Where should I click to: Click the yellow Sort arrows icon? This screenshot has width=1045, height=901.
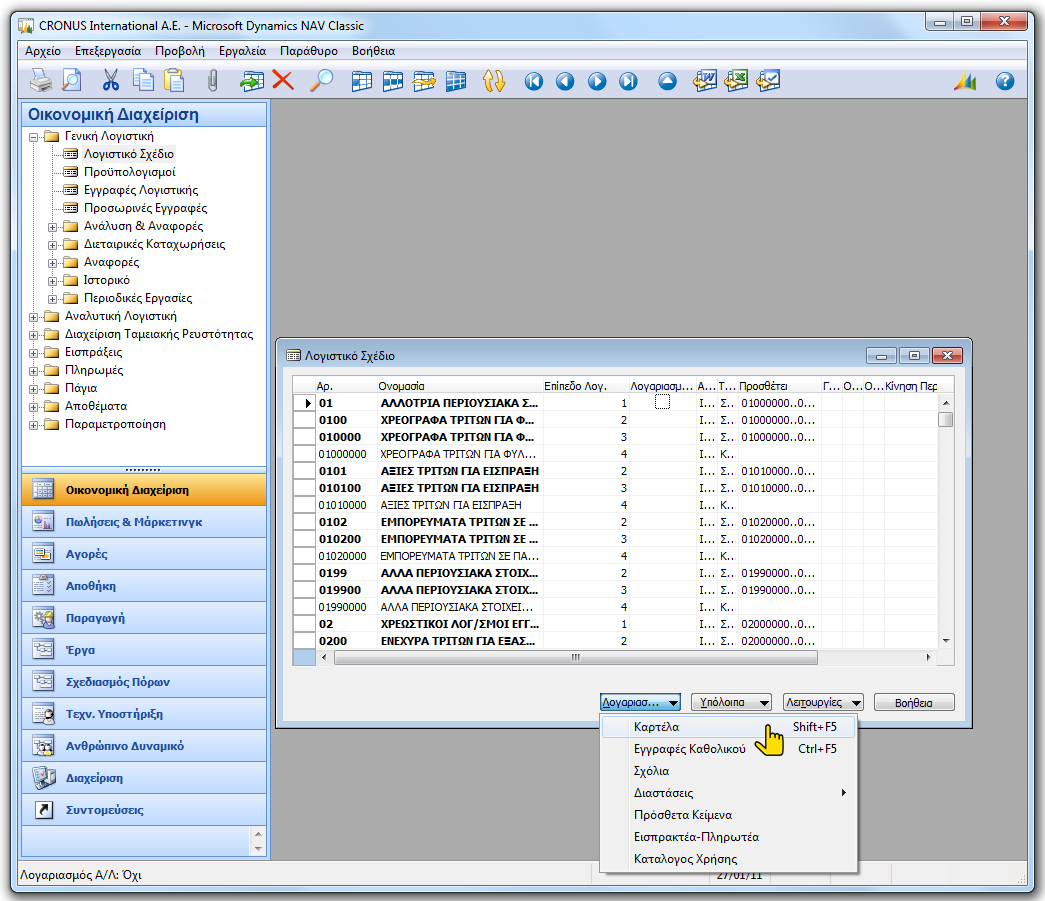494,81
